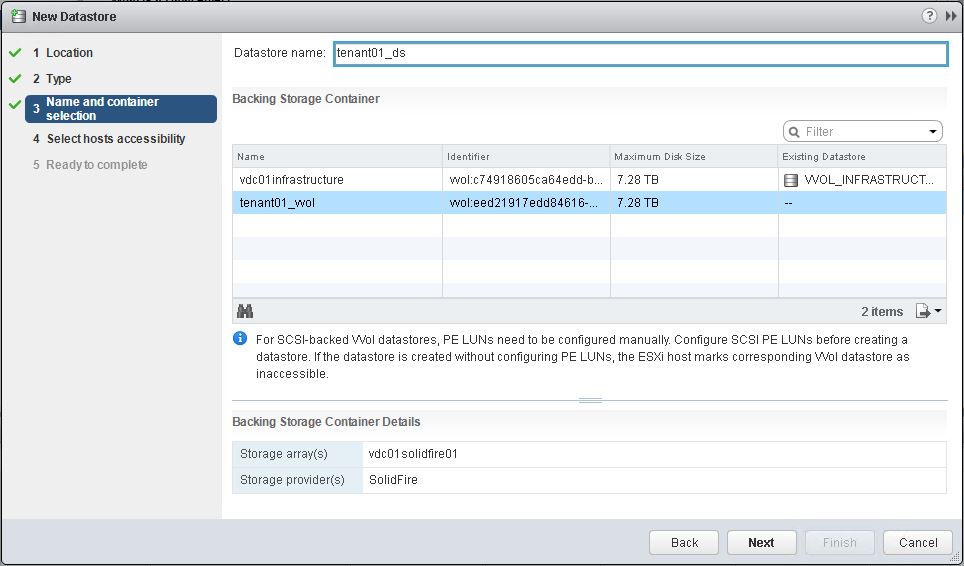The height and width of the screenshot is (566, 964).
Task: Click the Next button
Action: [761, 543]
